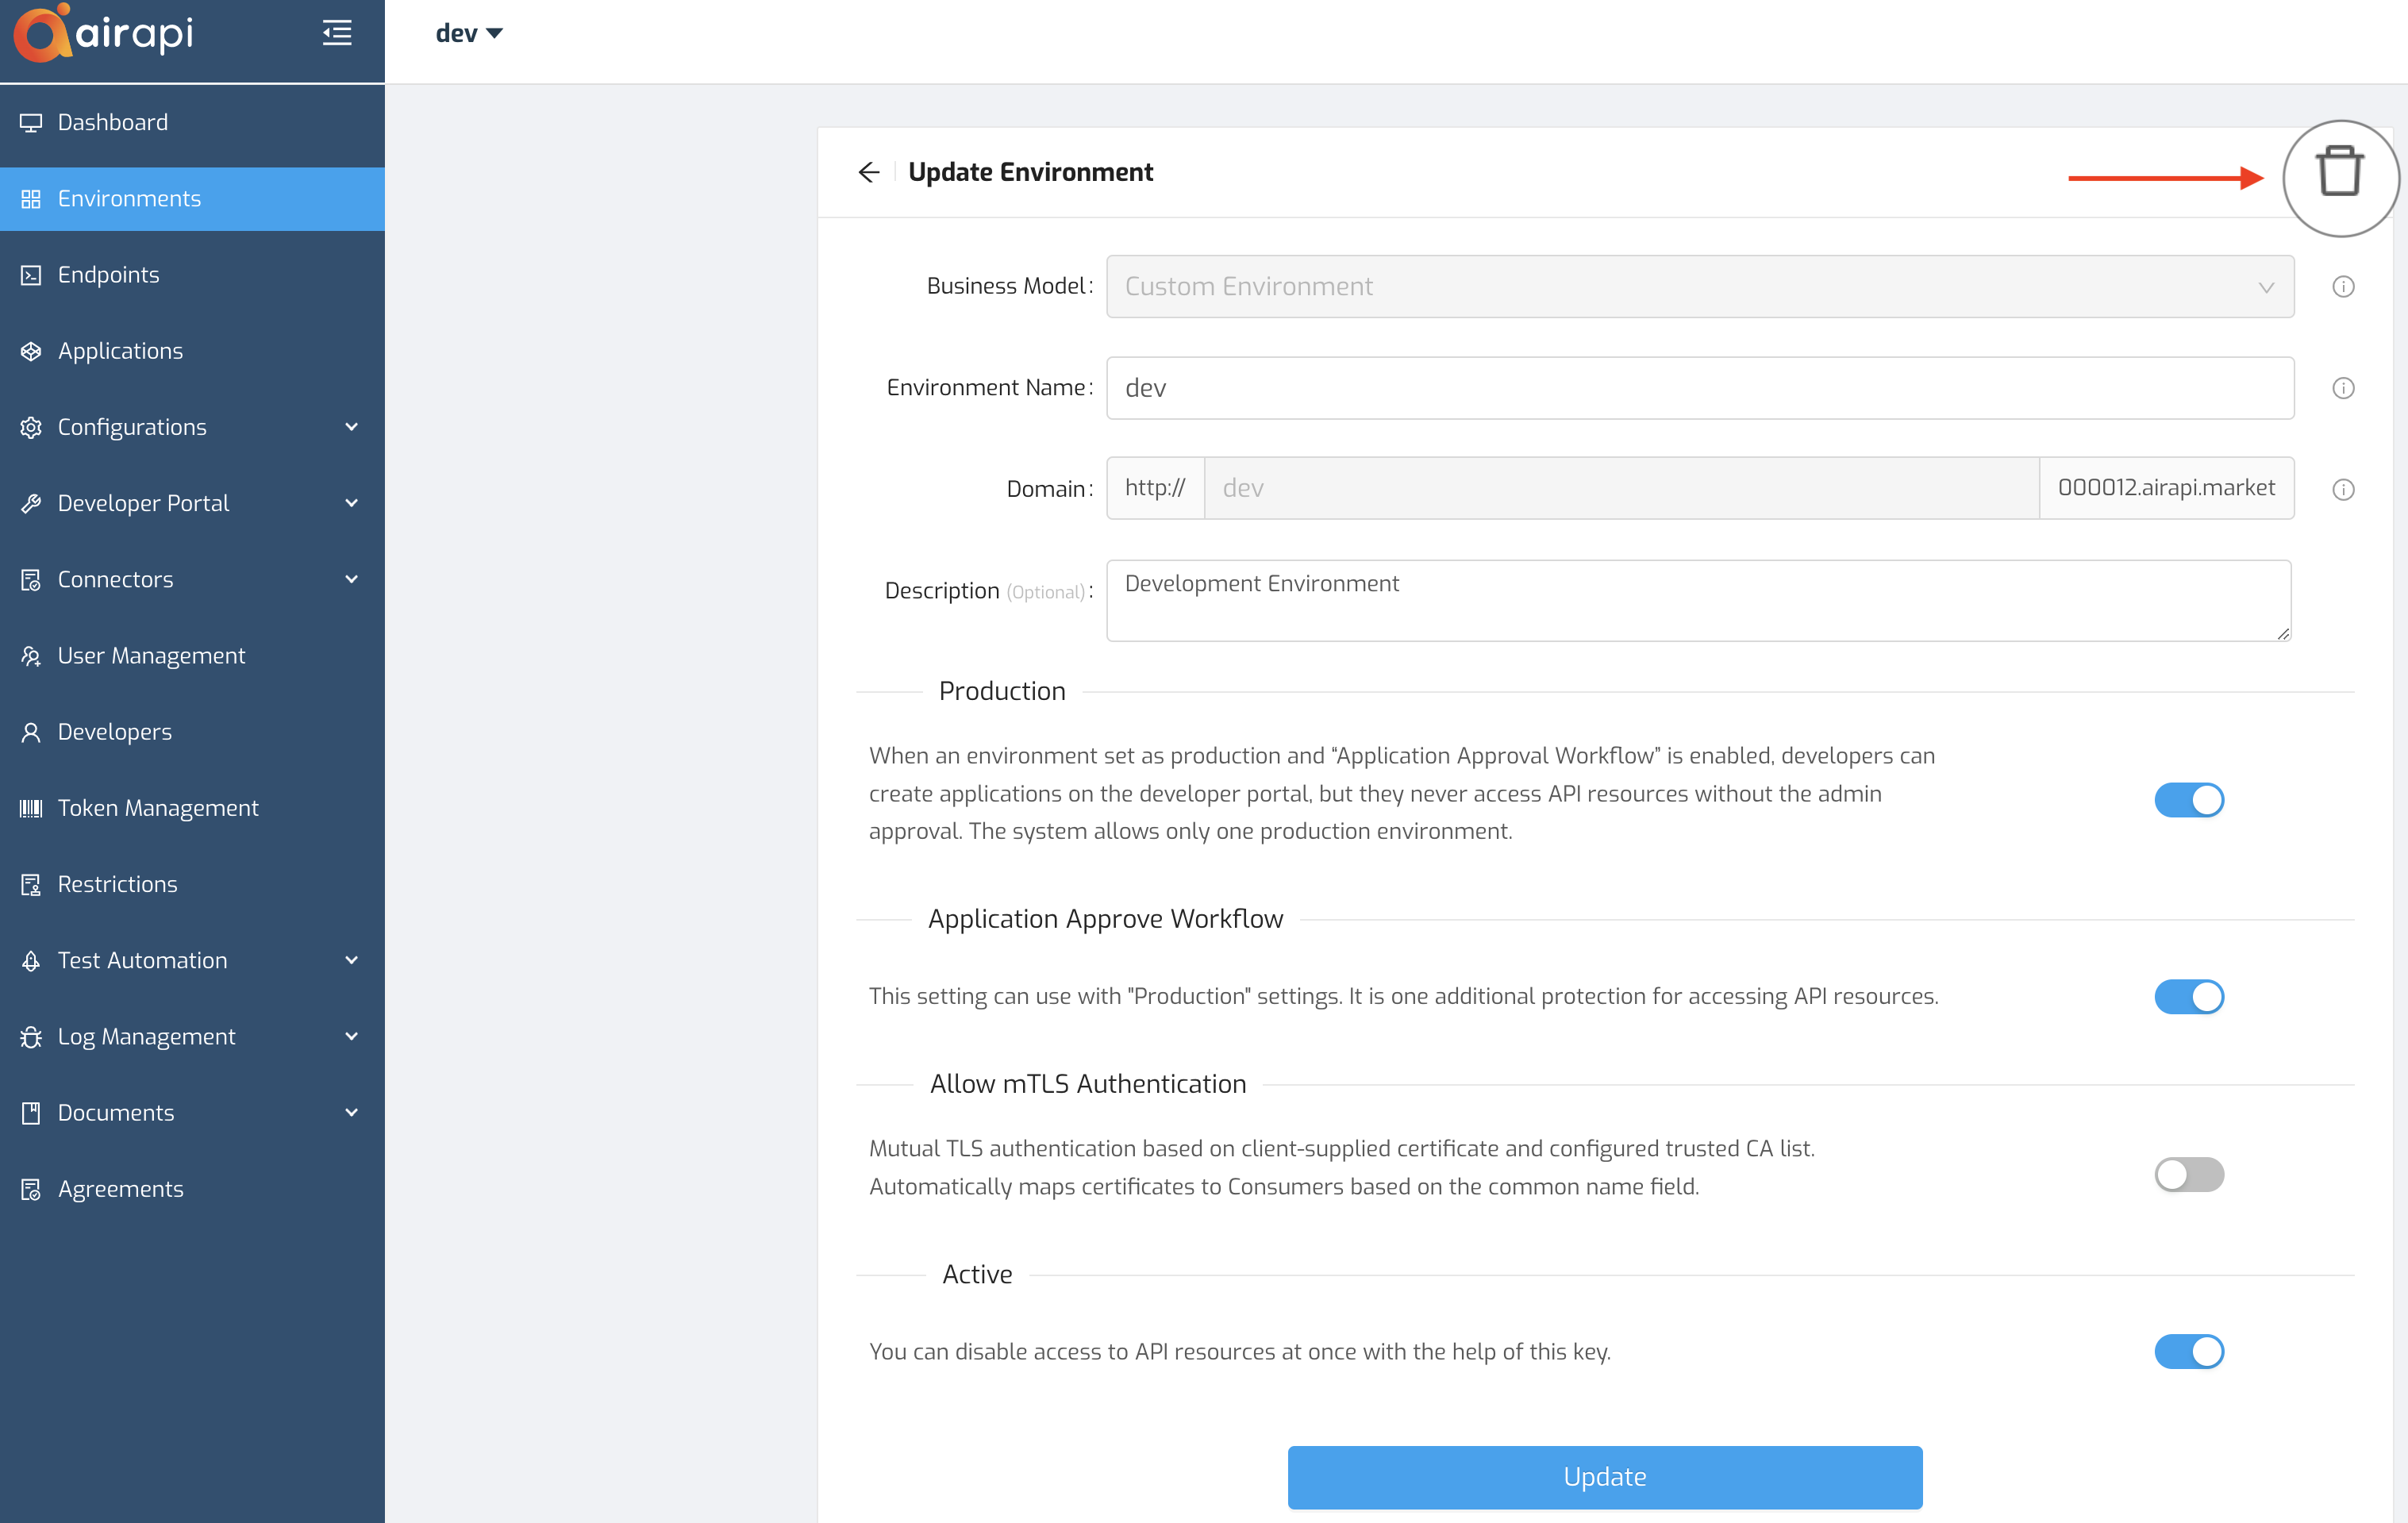Open the Business Model dropdown
Viewport: 2408px width, 1523px height.
click(x=1700, y=287)
